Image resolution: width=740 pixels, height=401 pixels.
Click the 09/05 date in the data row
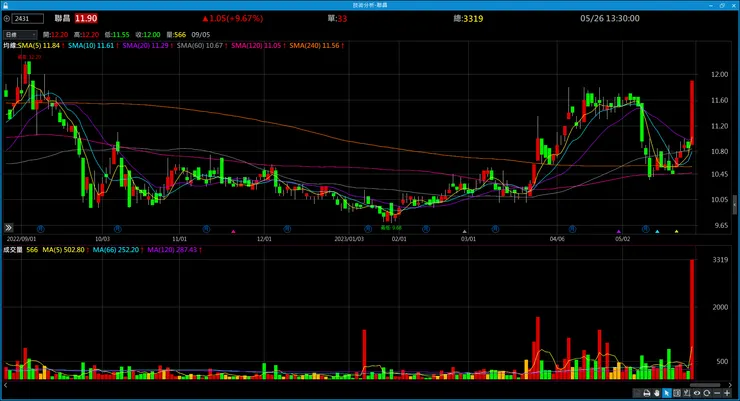point(201,35)
